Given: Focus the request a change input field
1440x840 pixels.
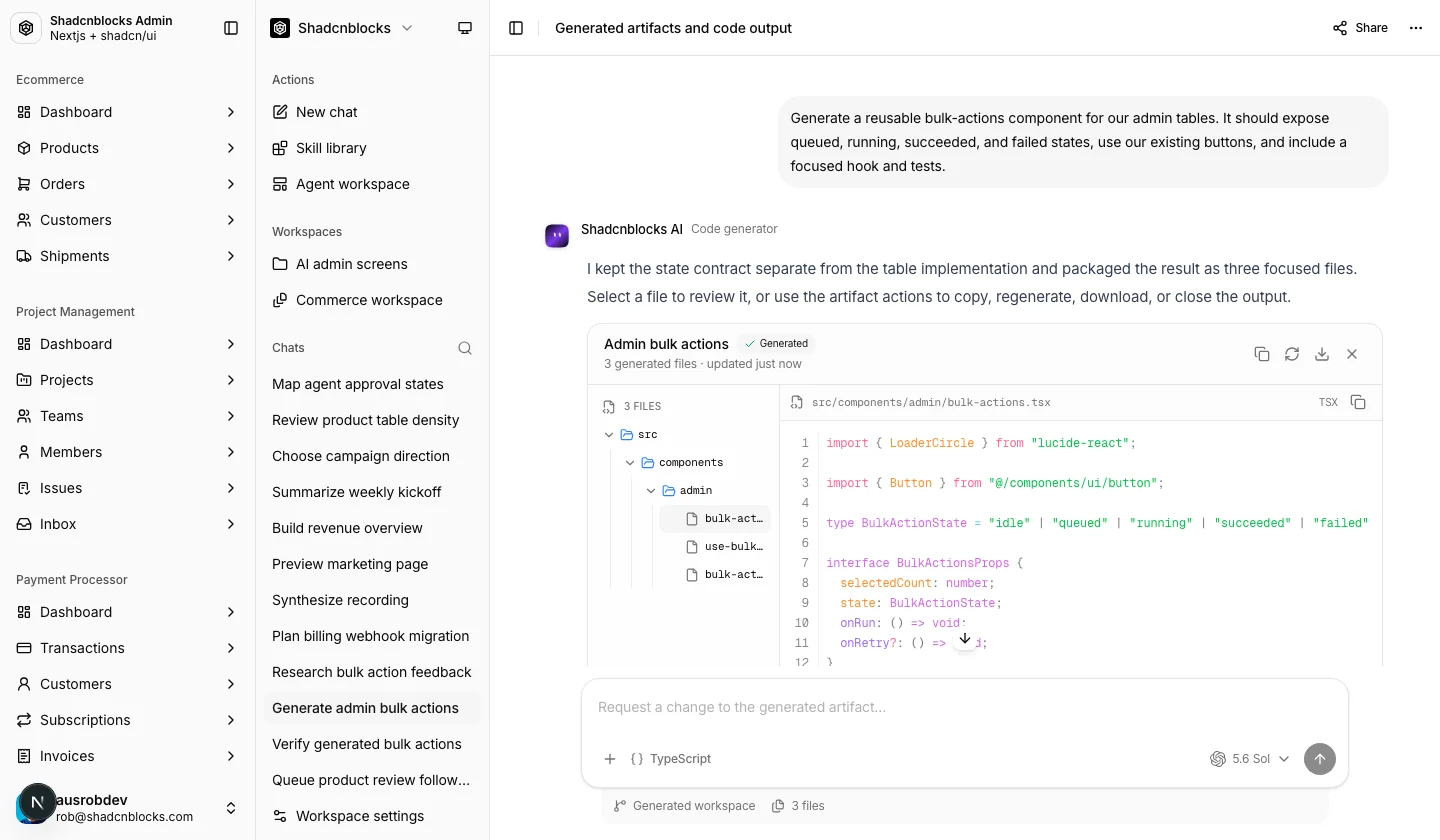Looking at the screenshot, I should (965, 707).
